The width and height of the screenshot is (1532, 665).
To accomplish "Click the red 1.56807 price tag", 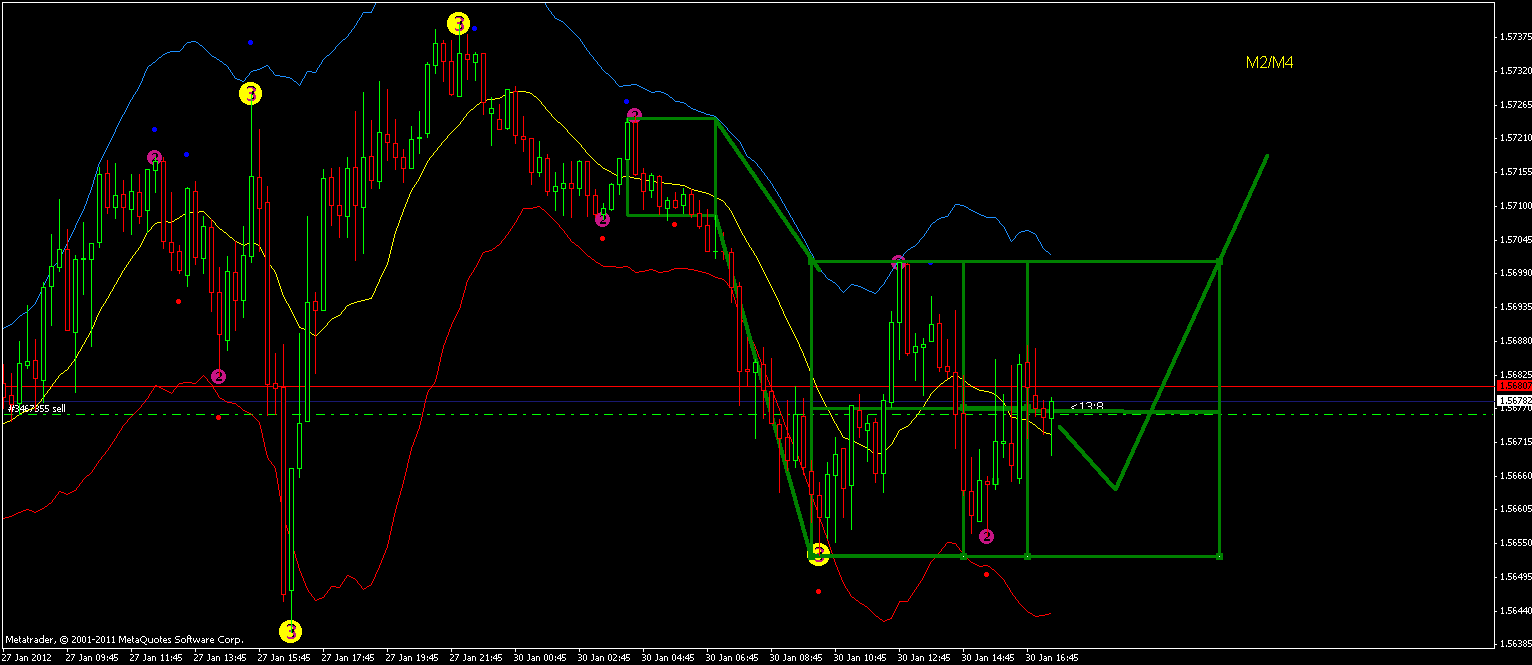I will tap(1513, 385).
